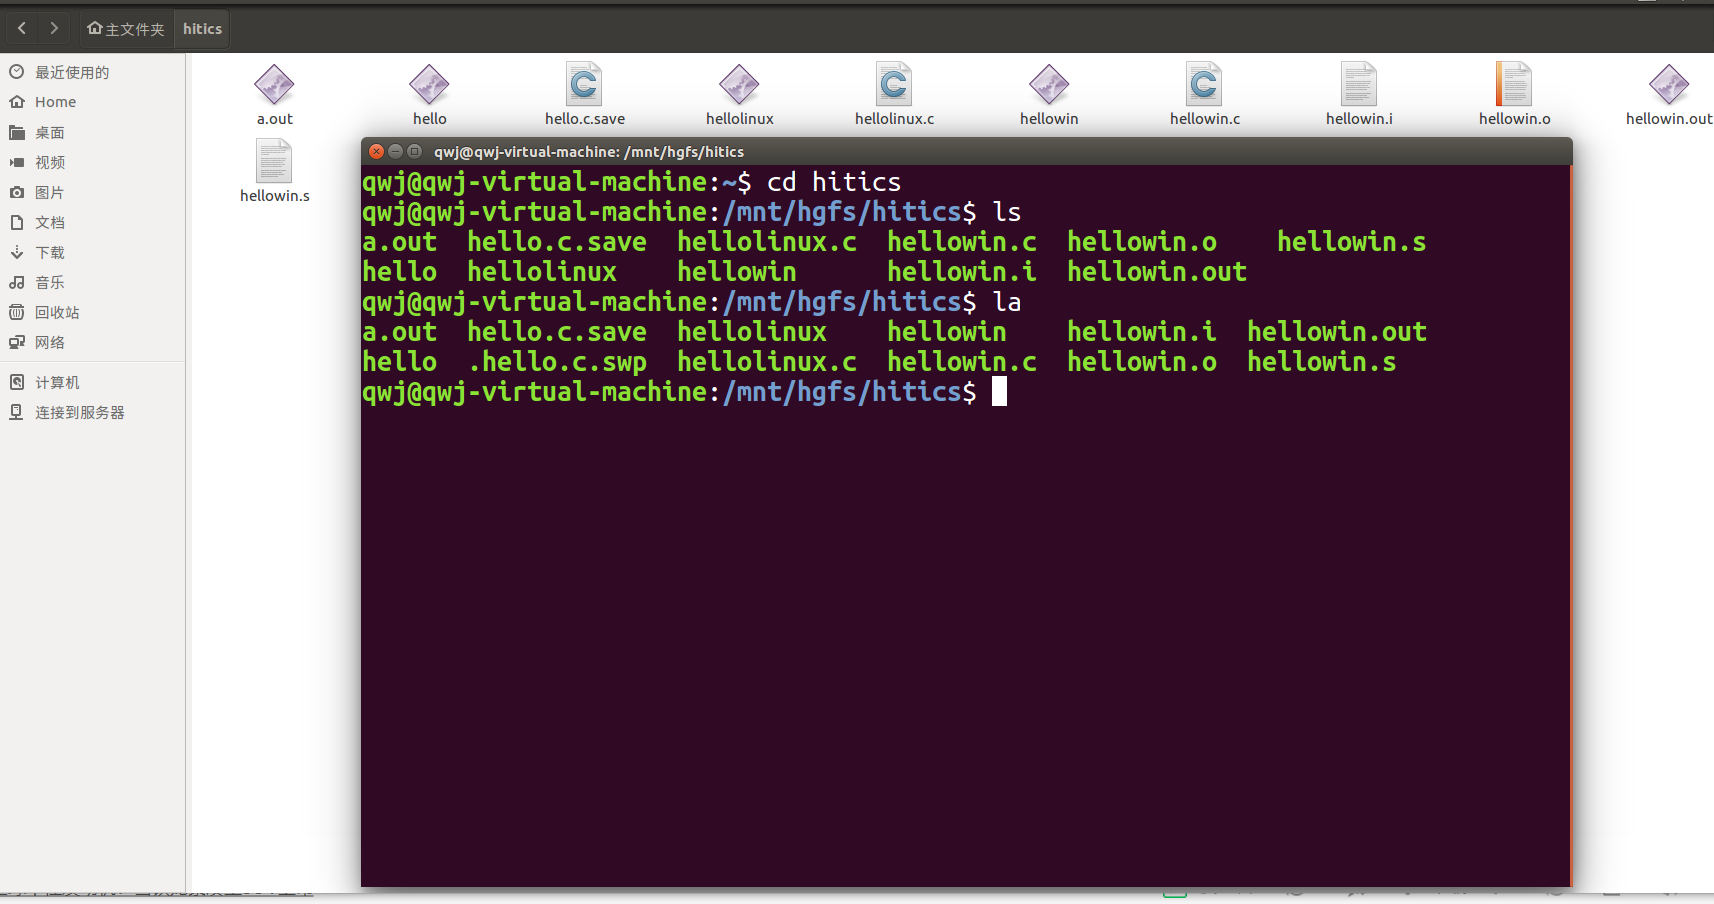
Task: Click the terminal cursor at last prompt
Action: click(x=999, y=391)
